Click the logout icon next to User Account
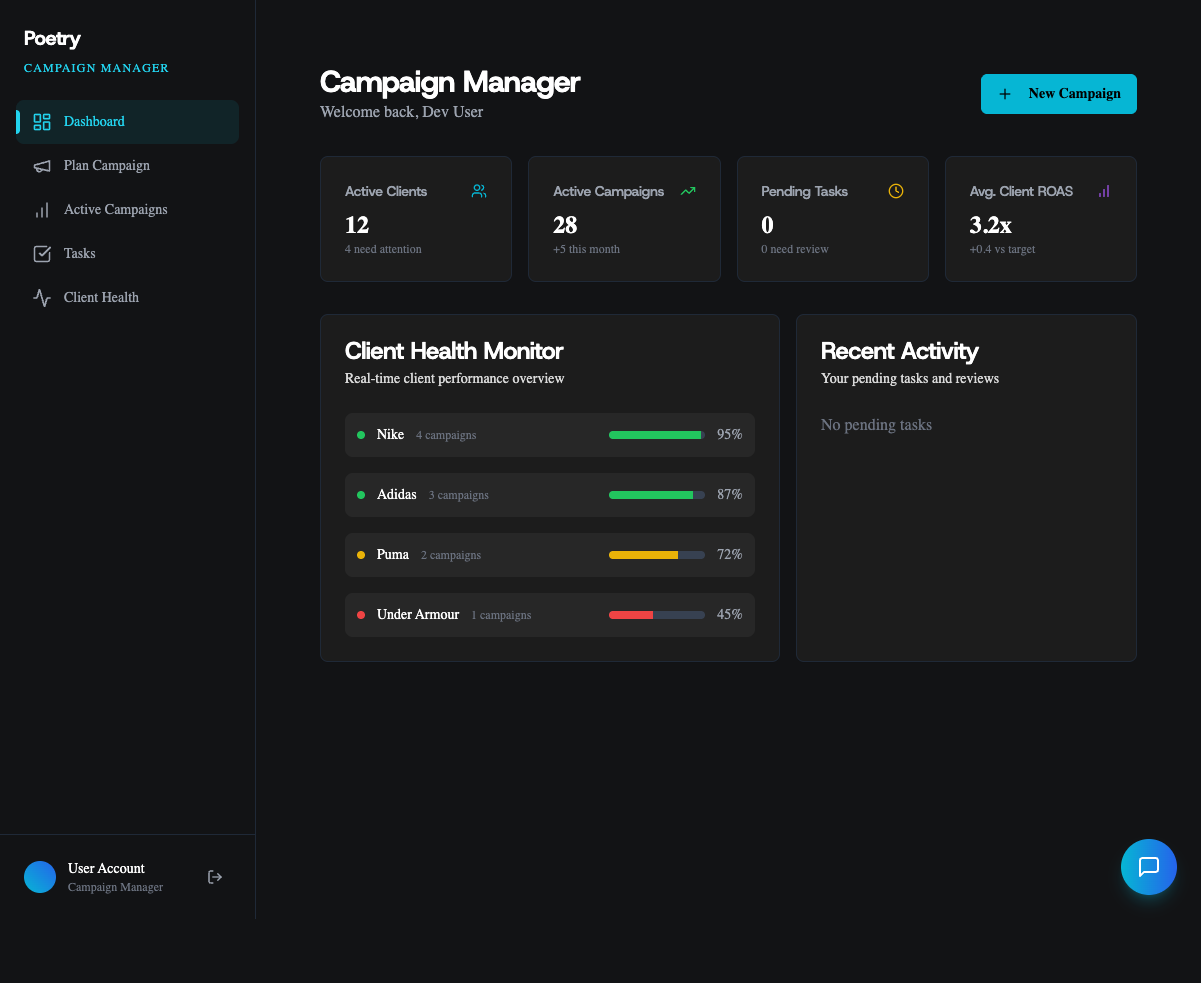The width and height of the screenshot is (1201, 983). click(x=215, y=876)
